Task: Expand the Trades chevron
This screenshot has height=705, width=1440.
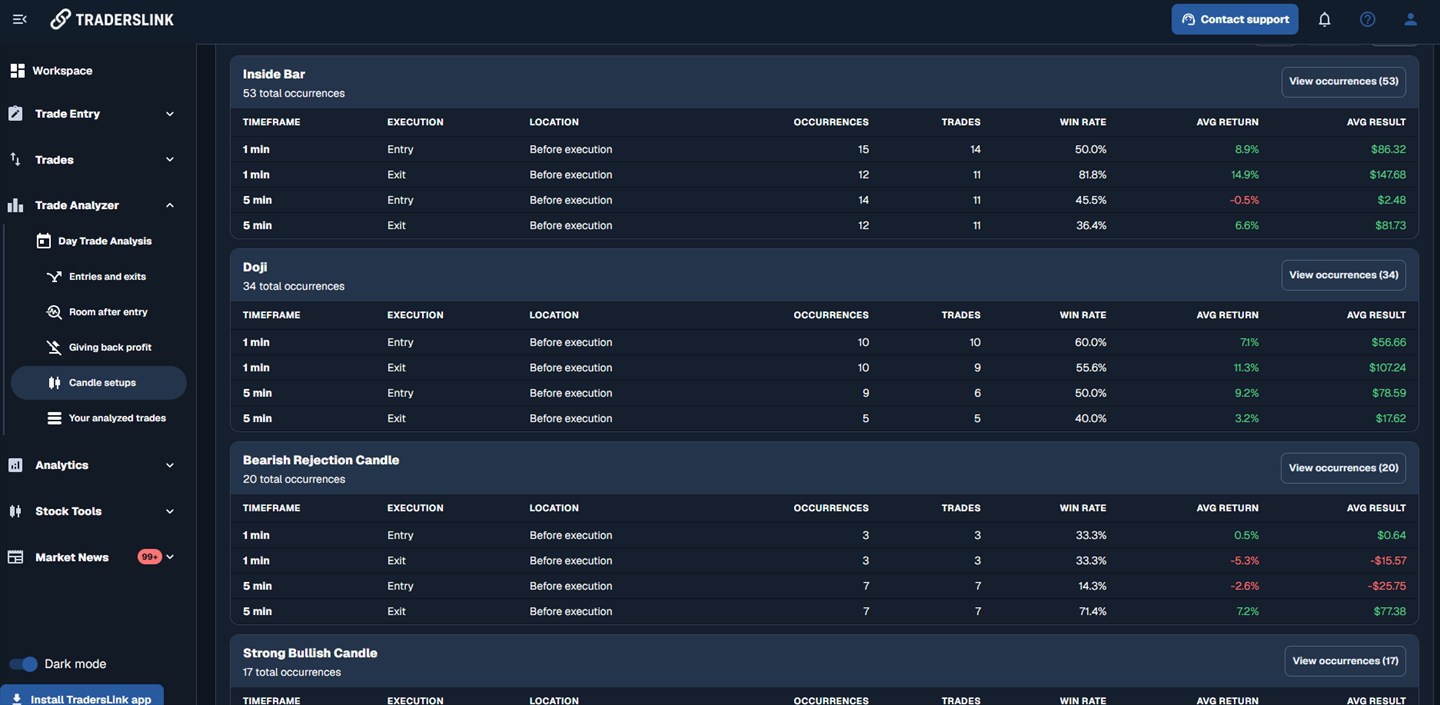Action: (x=169, y=159)
